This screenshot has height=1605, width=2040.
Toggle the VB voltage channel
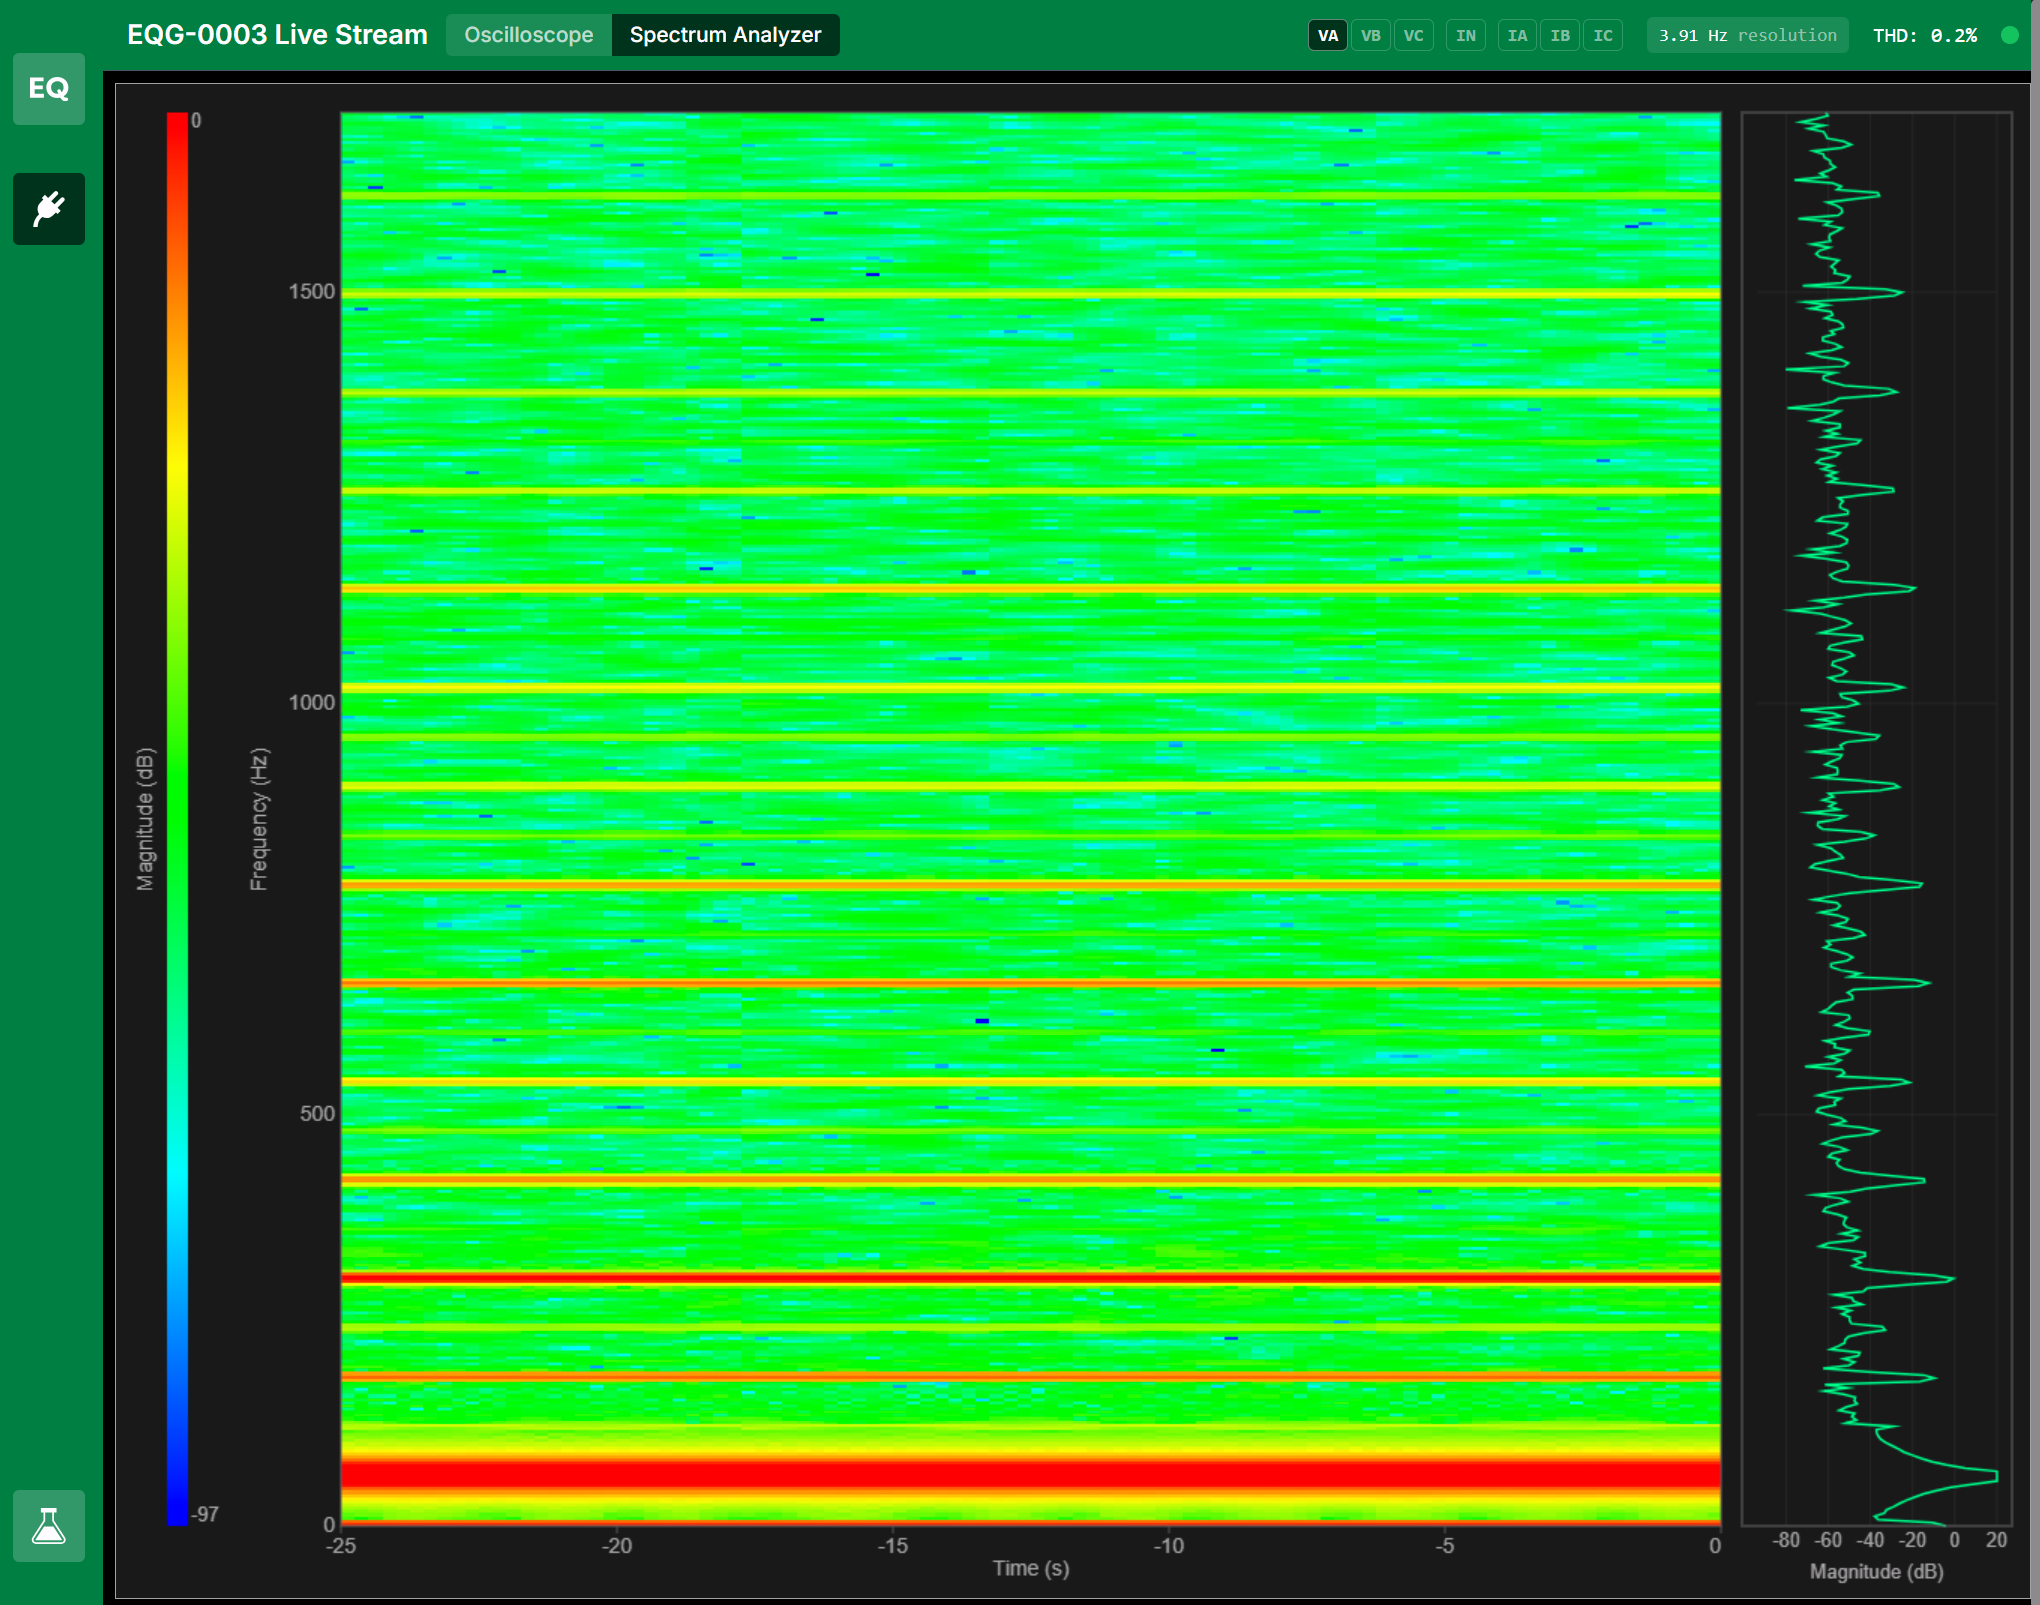[x=1370, y=36]
